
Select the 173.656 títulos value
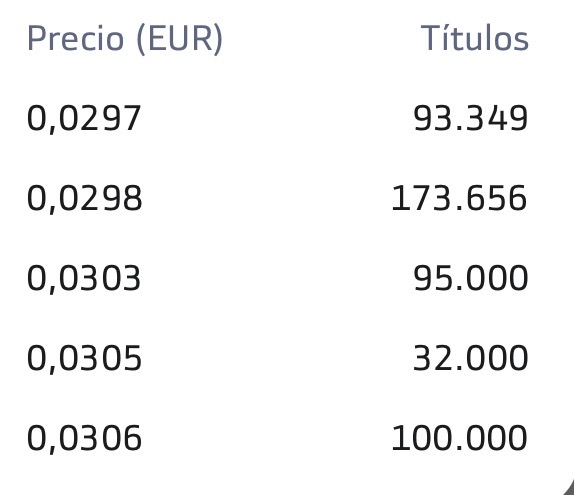(x=459, y=198)
